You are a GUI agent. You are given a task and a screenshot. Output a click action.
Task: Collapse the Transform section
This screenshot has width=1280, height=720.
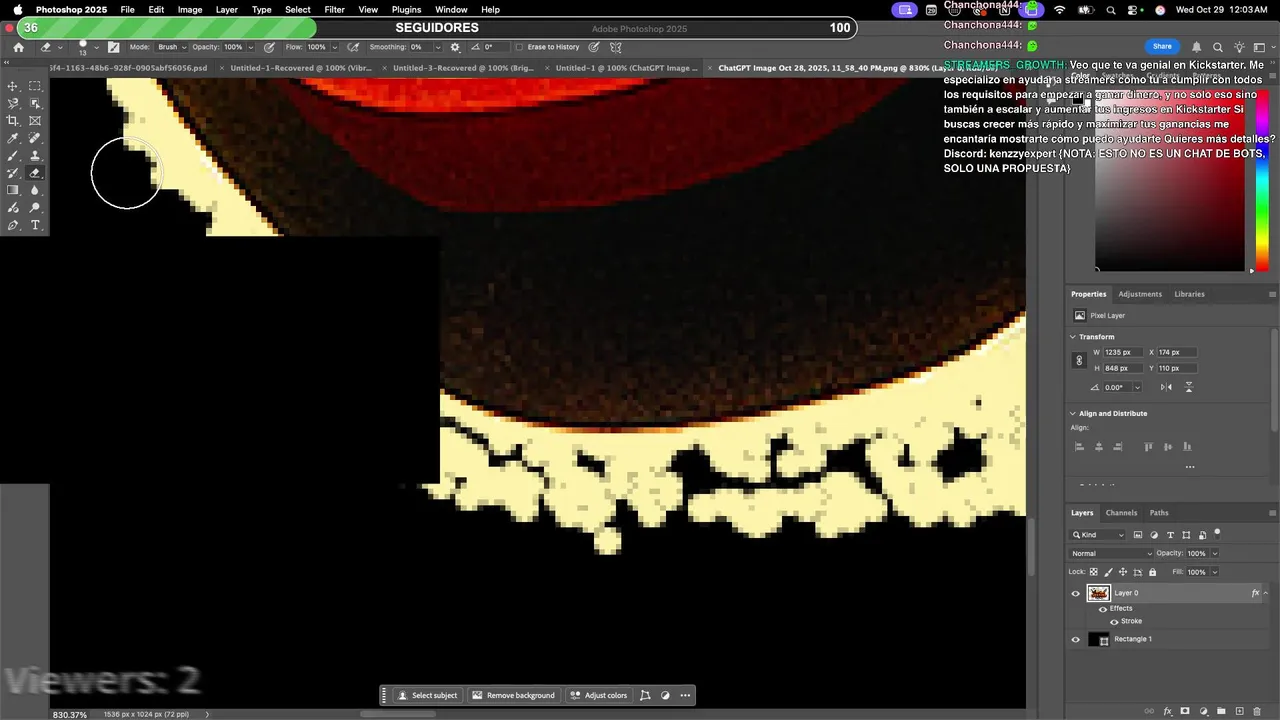click(x=1073, y=337)
